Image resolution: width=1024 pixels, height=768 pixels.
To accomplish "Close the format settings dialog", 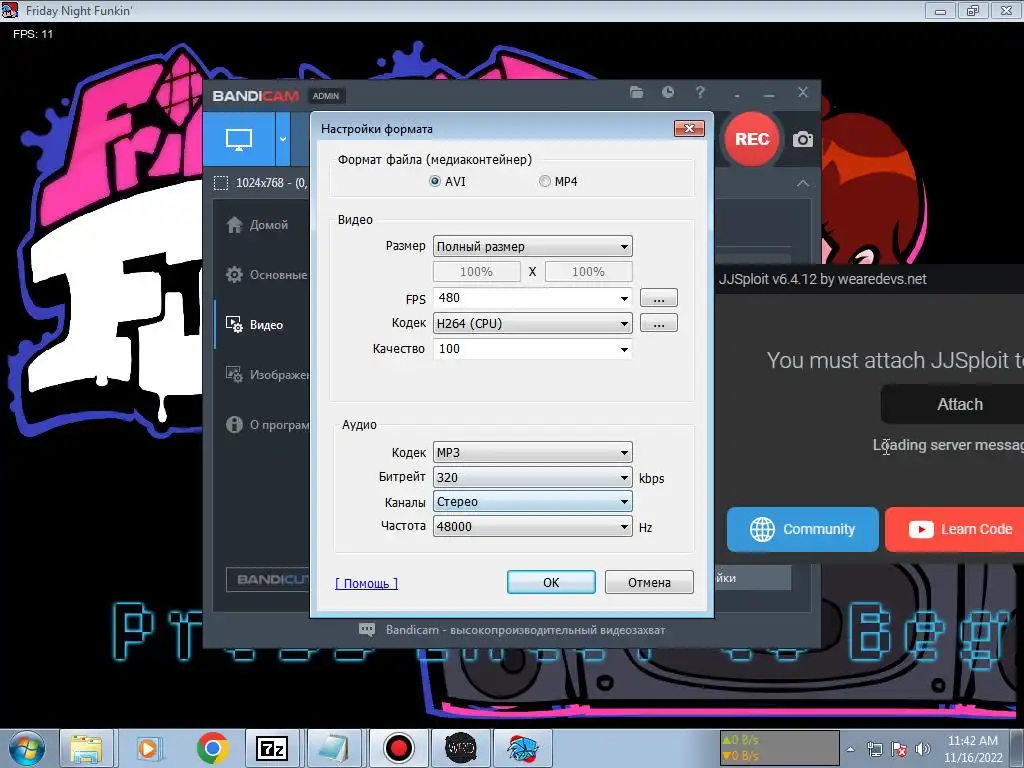I will pos(689,129).
